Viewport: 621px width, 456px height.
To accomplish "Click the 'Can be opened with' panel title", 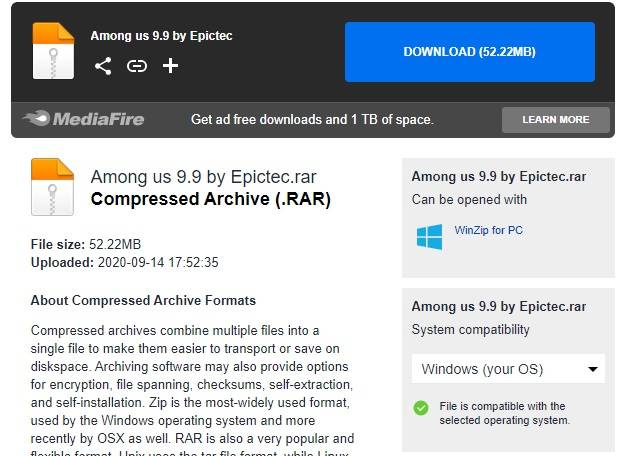I will 469,199.
